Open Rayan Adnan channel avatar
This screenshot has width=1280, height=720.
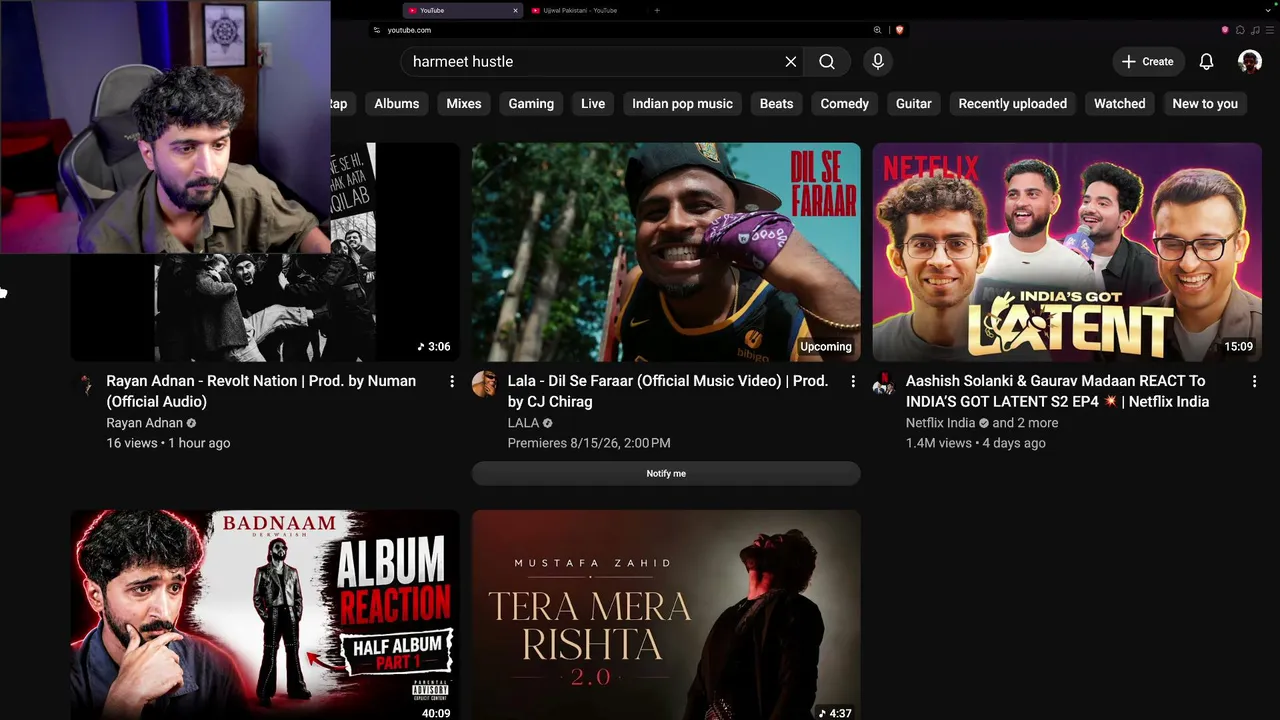coord(85,384)
